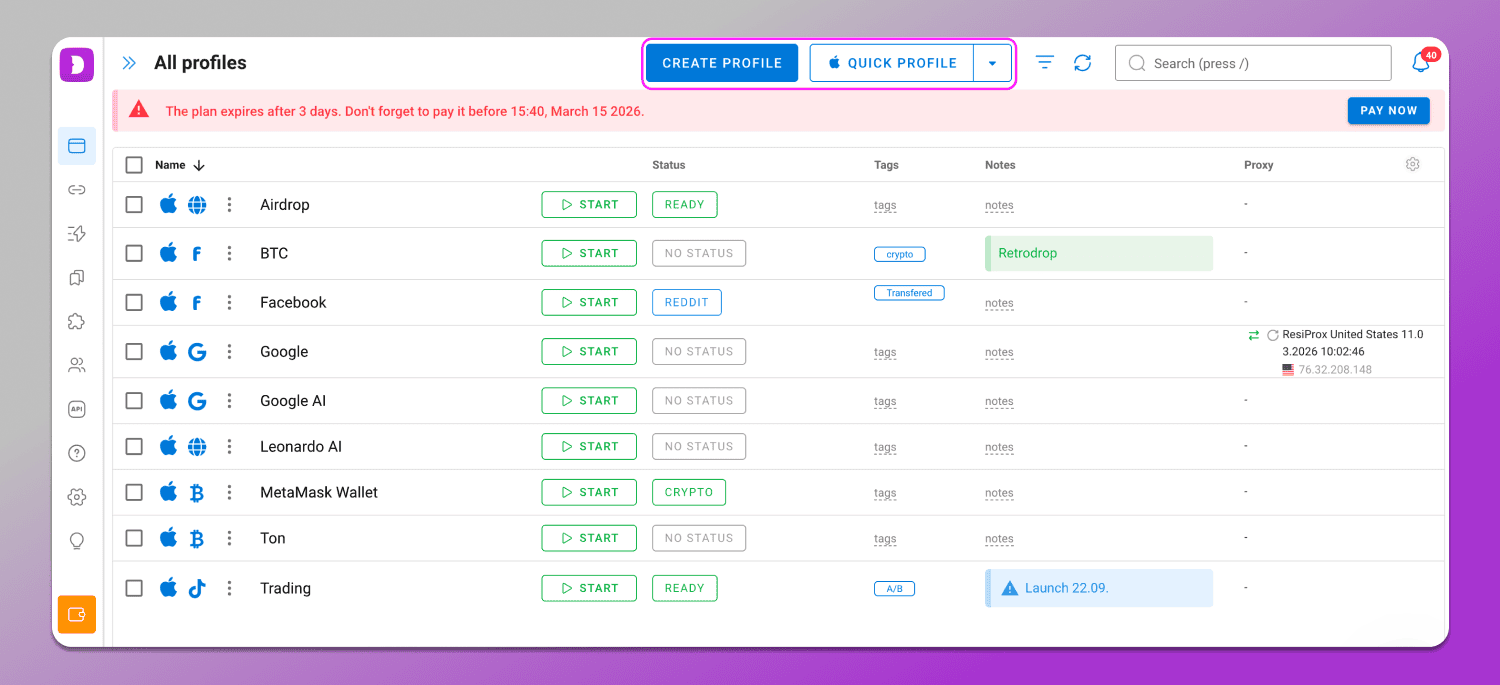The width and height of the screenshot is (1500, 685).
Task: Expand the Quick Profile dropdown arrow
Action: (992, 63)
